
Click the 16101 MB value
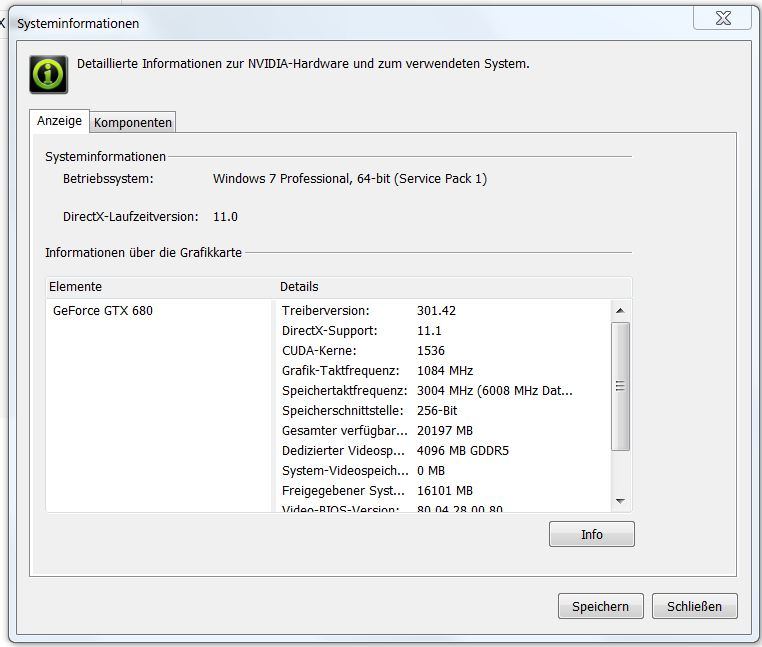[445, 490]
